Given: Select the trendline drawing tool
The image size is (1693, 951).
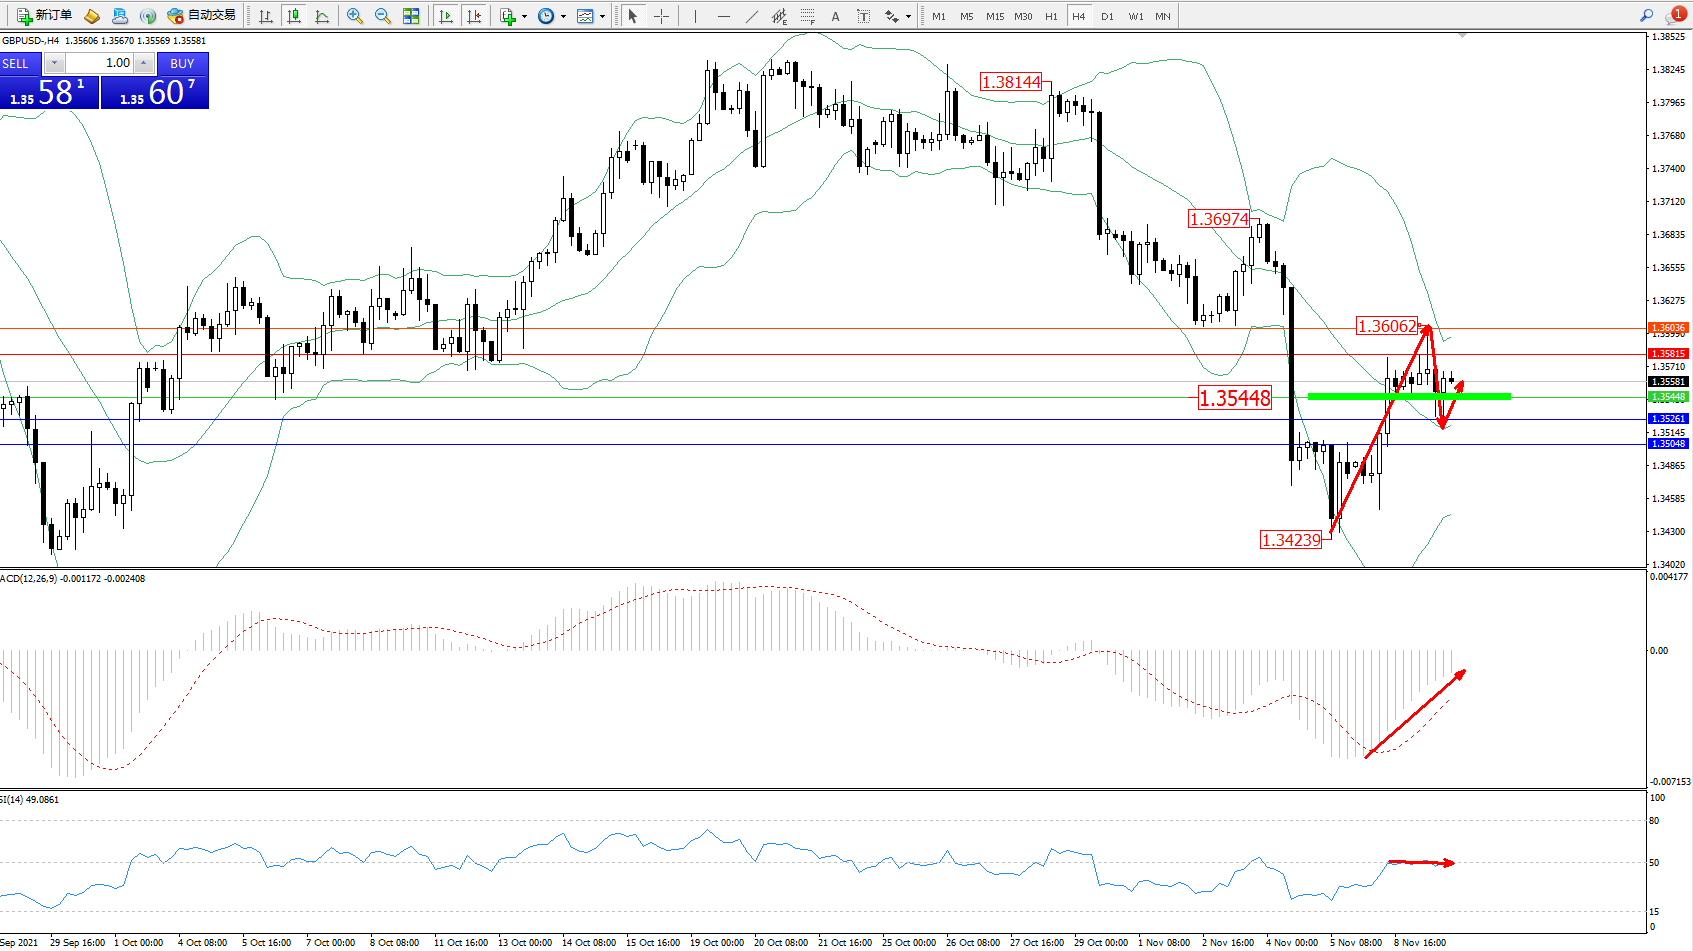Looking at the screenshot, I should 751,16.
